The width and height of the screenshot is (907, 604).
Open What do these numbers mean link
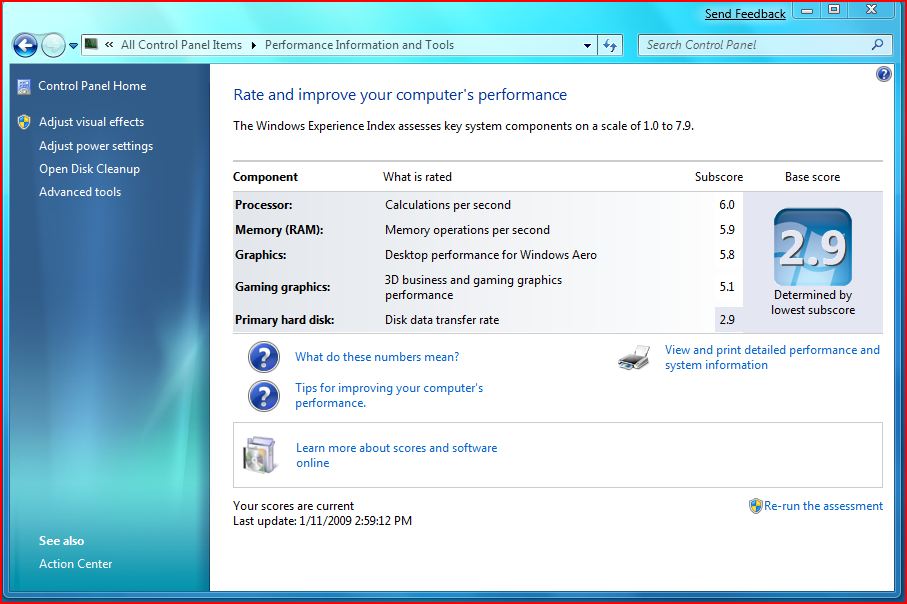coord(377,357)
